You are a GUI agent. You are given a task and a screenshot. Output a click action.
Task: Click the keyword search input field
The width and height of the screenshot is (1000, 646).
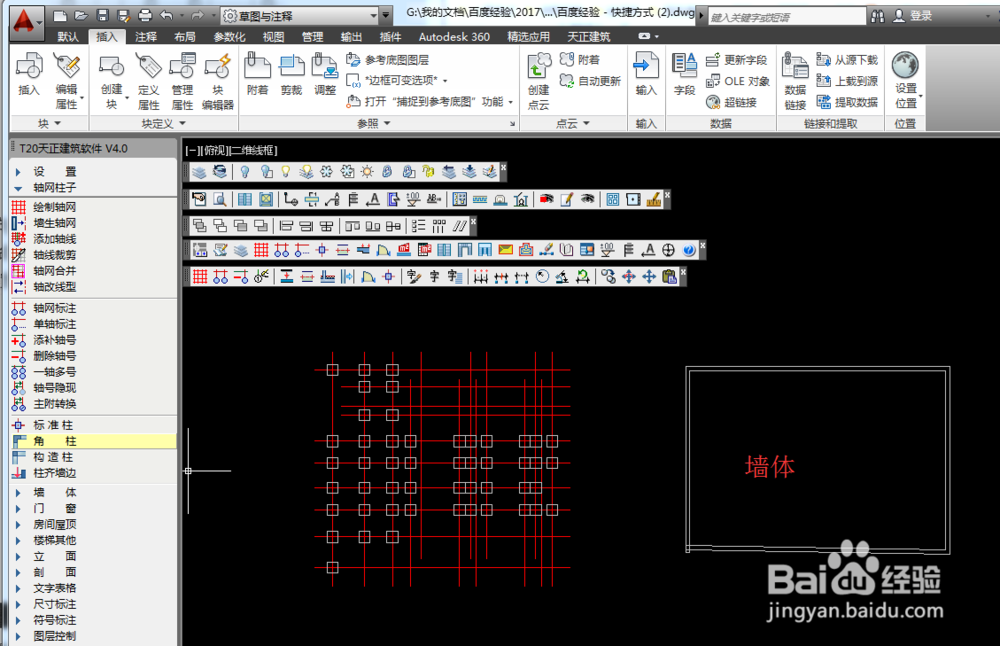pos(785,17)
